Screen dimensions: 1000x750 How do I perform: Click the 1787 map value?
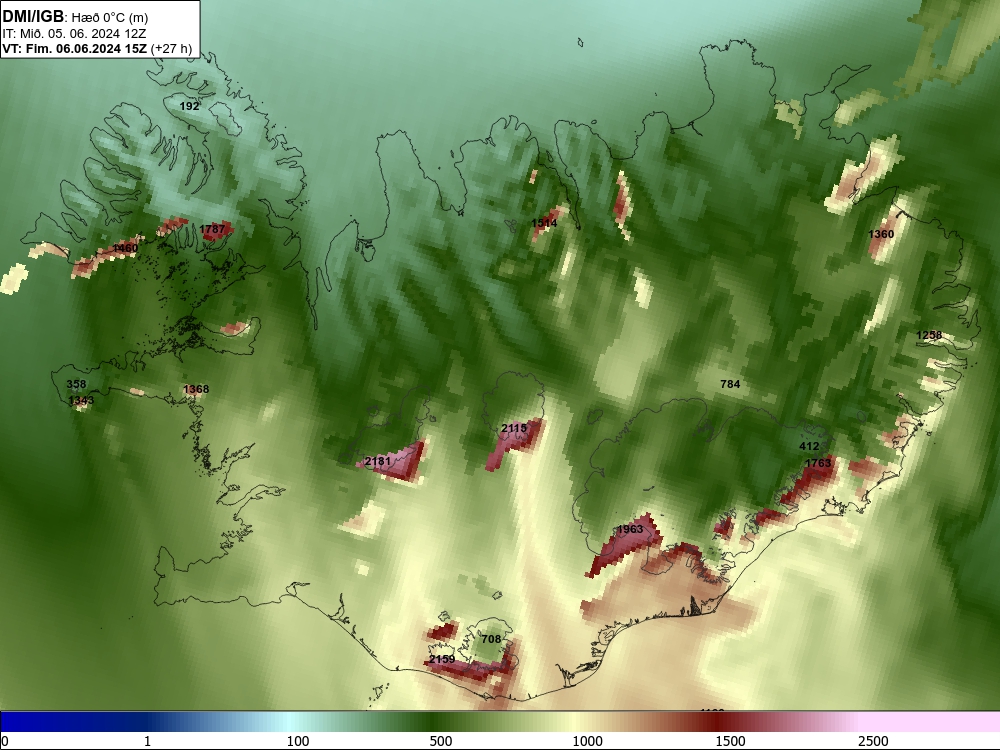tap(212, 228)
